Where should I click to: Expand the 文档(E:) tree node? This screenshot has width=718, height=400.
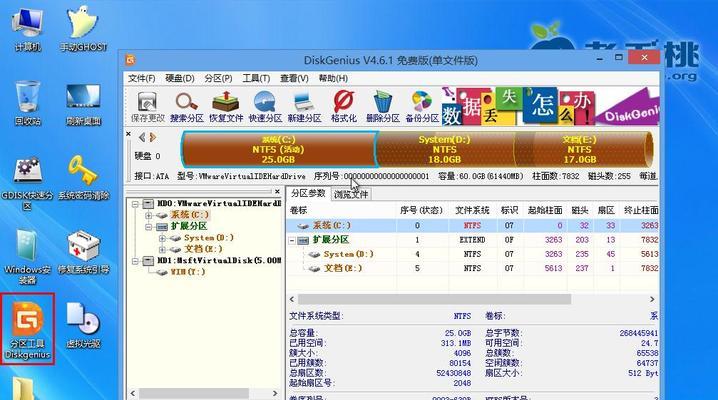[x=162, y=249]
